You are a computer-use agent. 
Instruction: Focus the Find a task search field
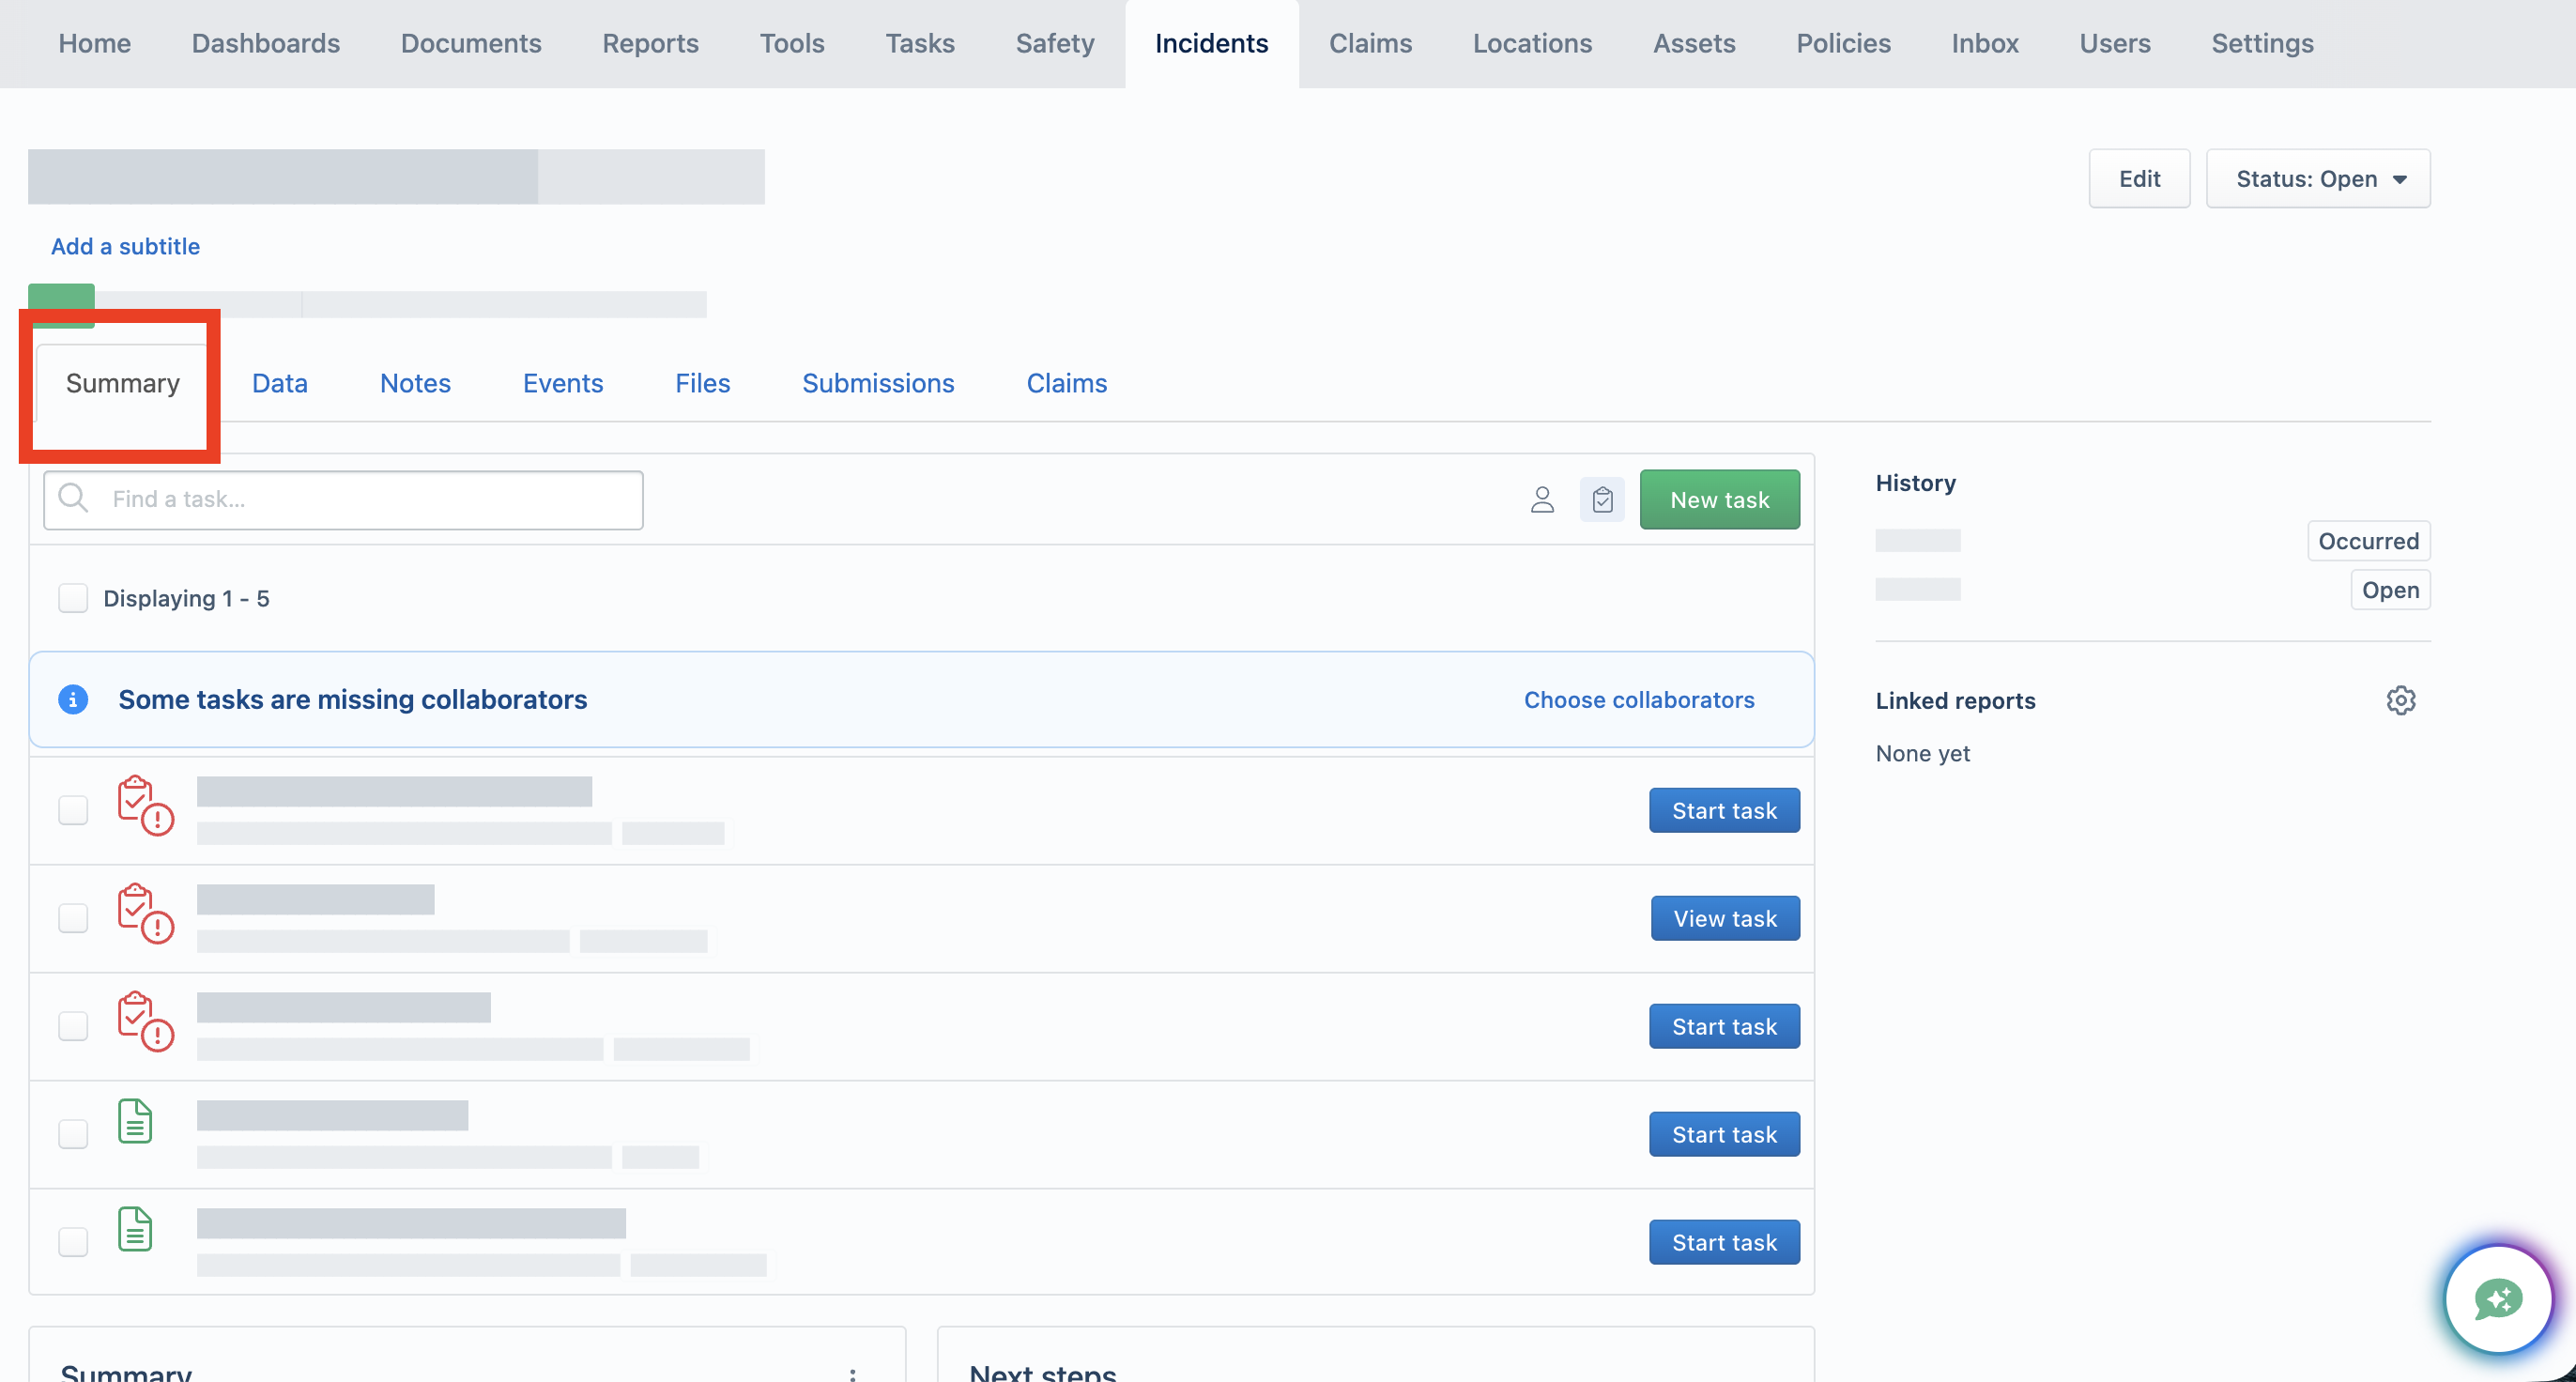click(x=343, y=499)
